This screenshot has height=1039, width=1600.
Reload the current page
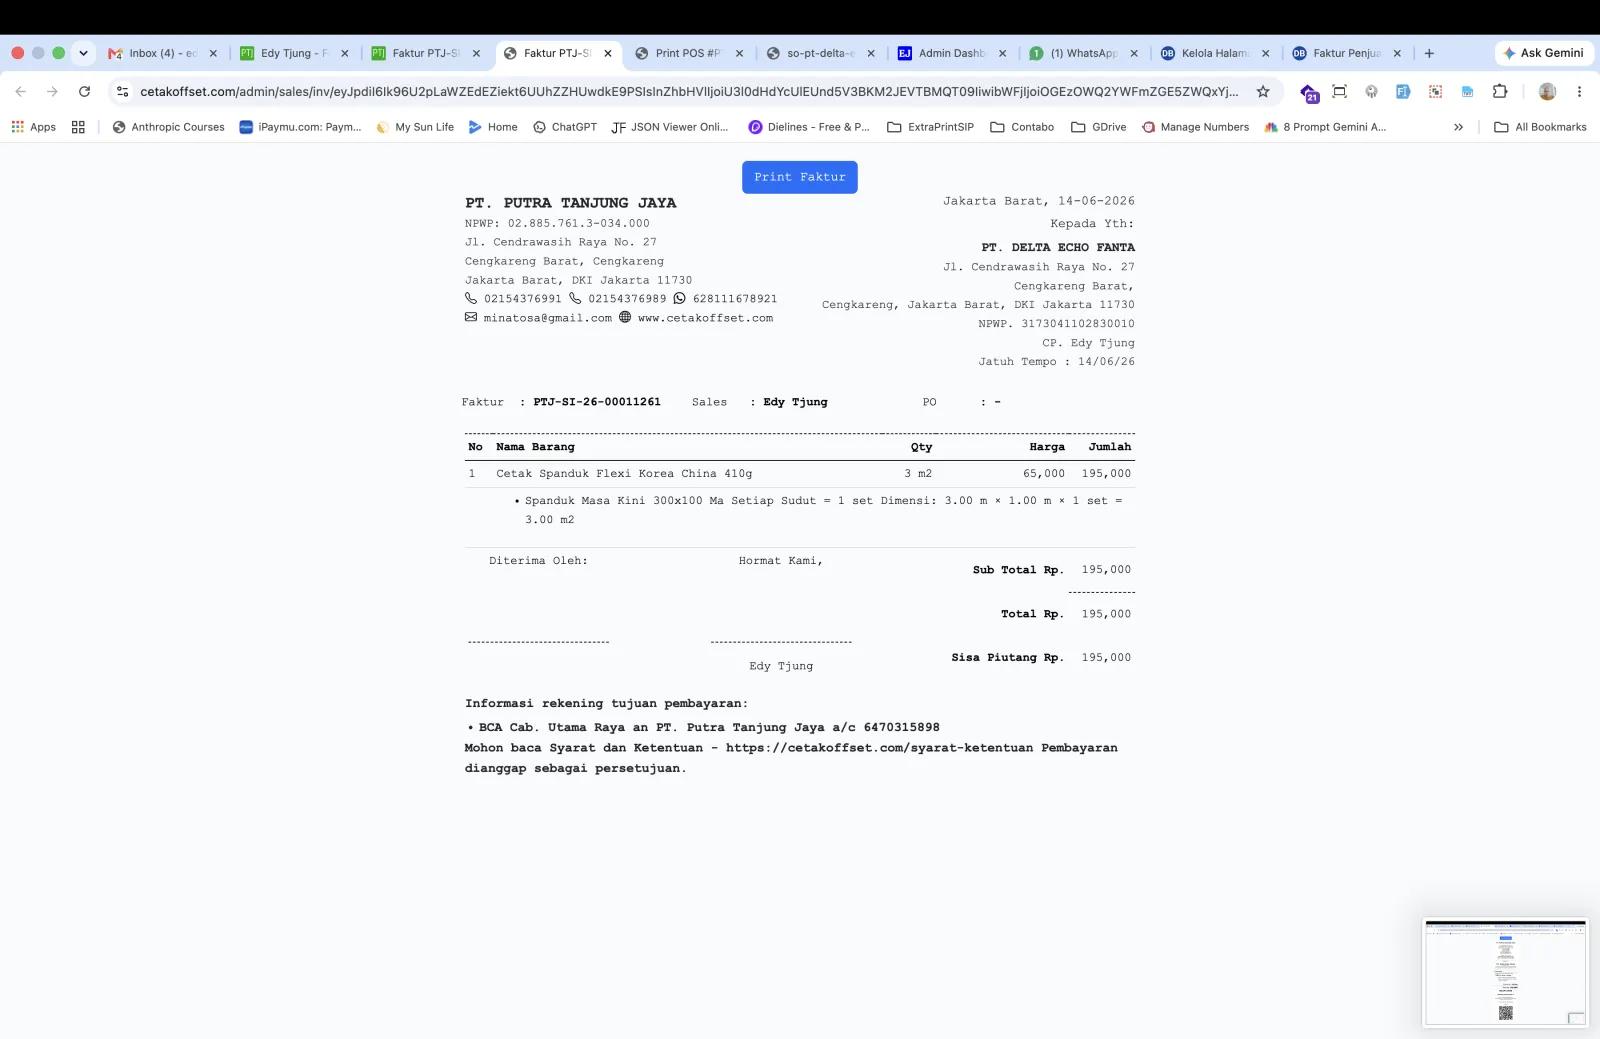click(x=85, y=92)
